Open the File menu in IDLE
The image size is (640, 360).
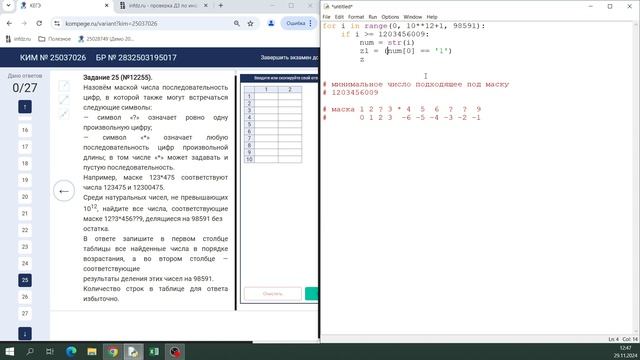pyautogui.click(x=327, y=17)
